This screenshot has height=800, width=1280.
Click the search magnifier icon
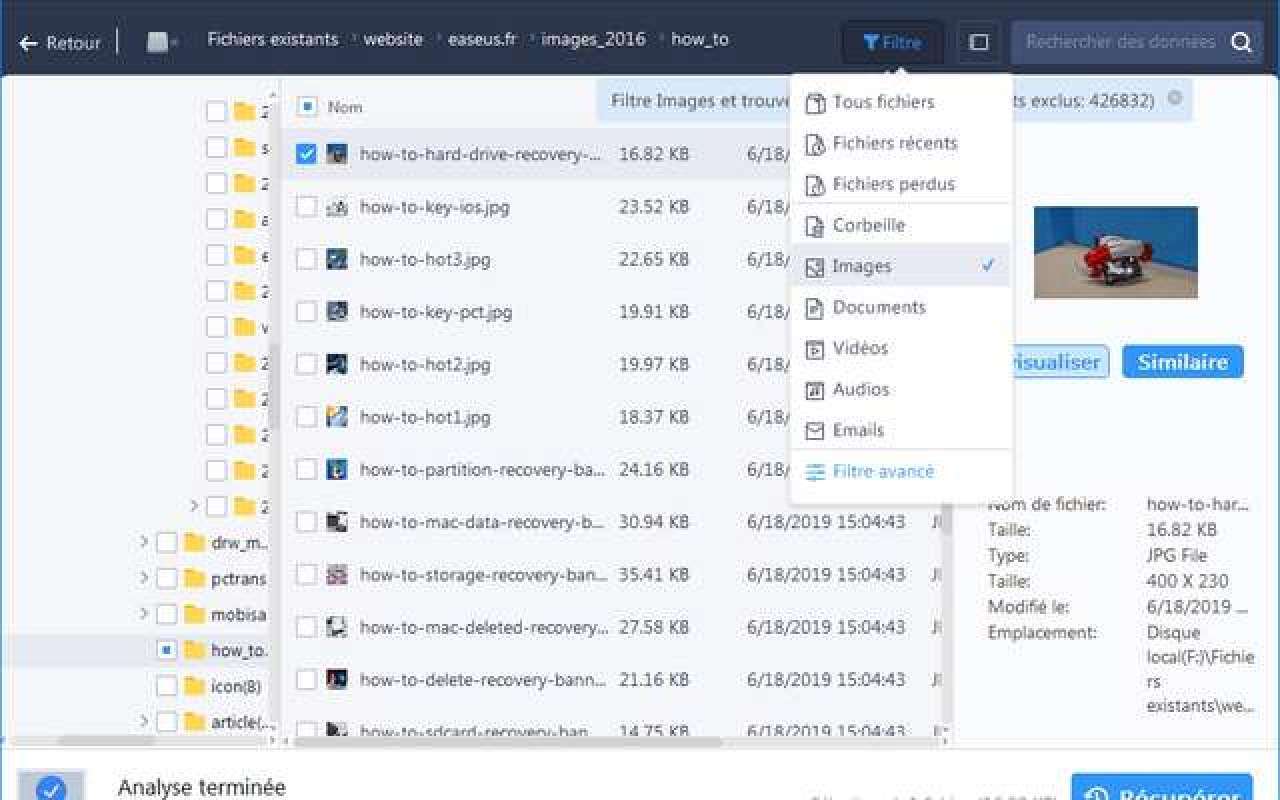1241,44
